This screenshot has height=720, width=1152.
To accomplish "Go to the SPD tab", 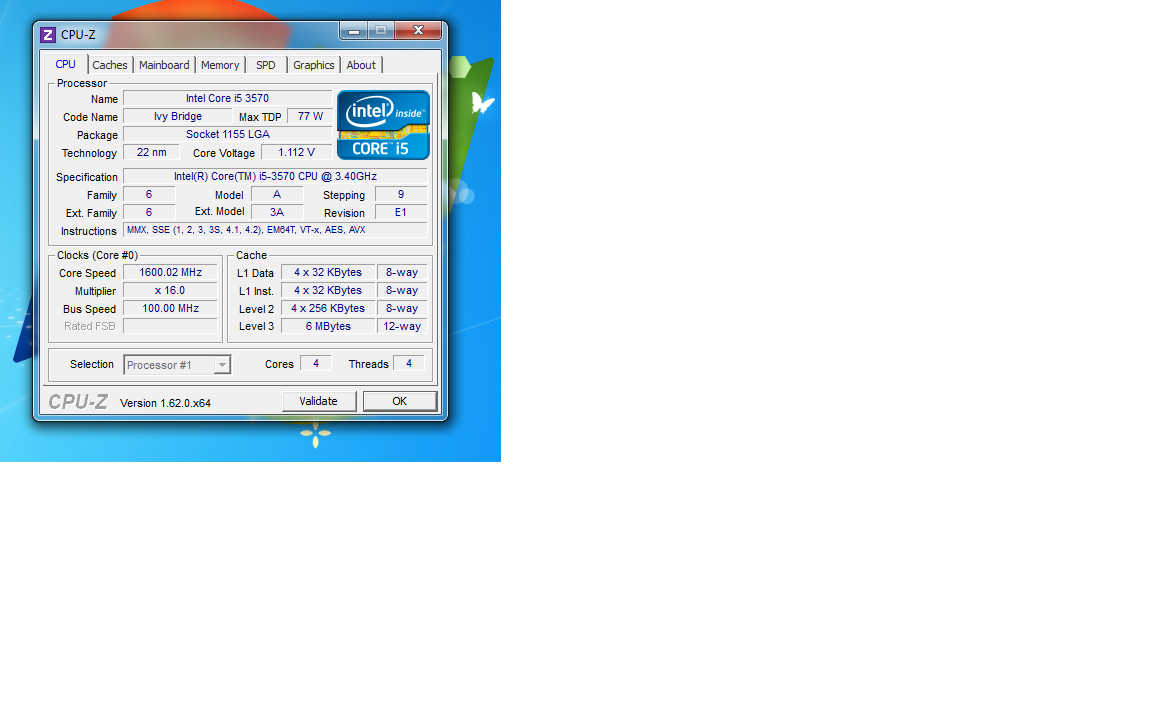I will [x=266, y=65].
